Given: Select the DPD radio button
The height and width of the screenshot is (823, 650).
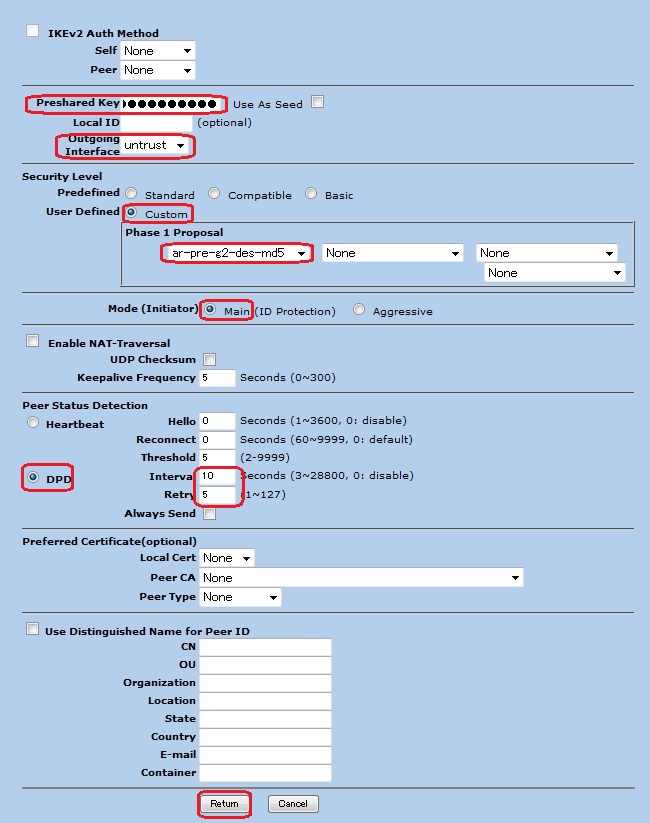Looking at the screenshot, I should pyautogui.click(x=33, y=477).
